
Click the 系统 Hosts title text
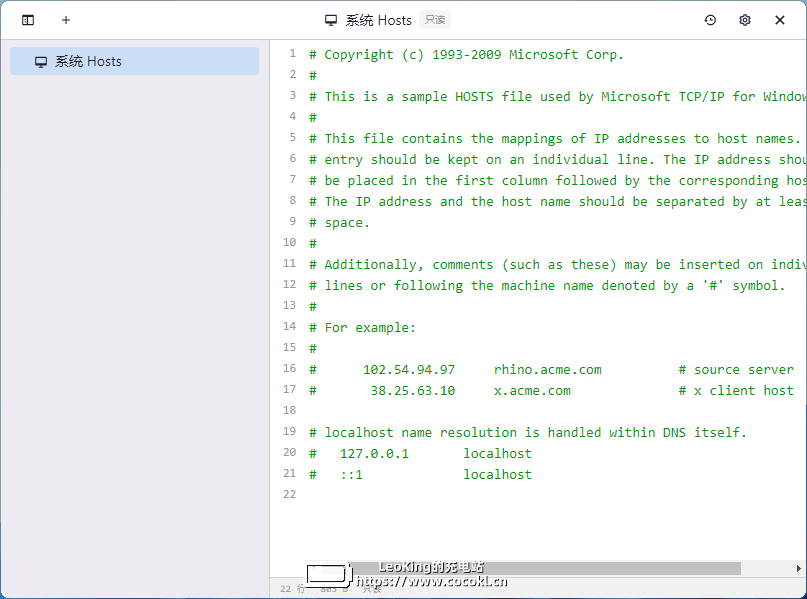point(379,20)
